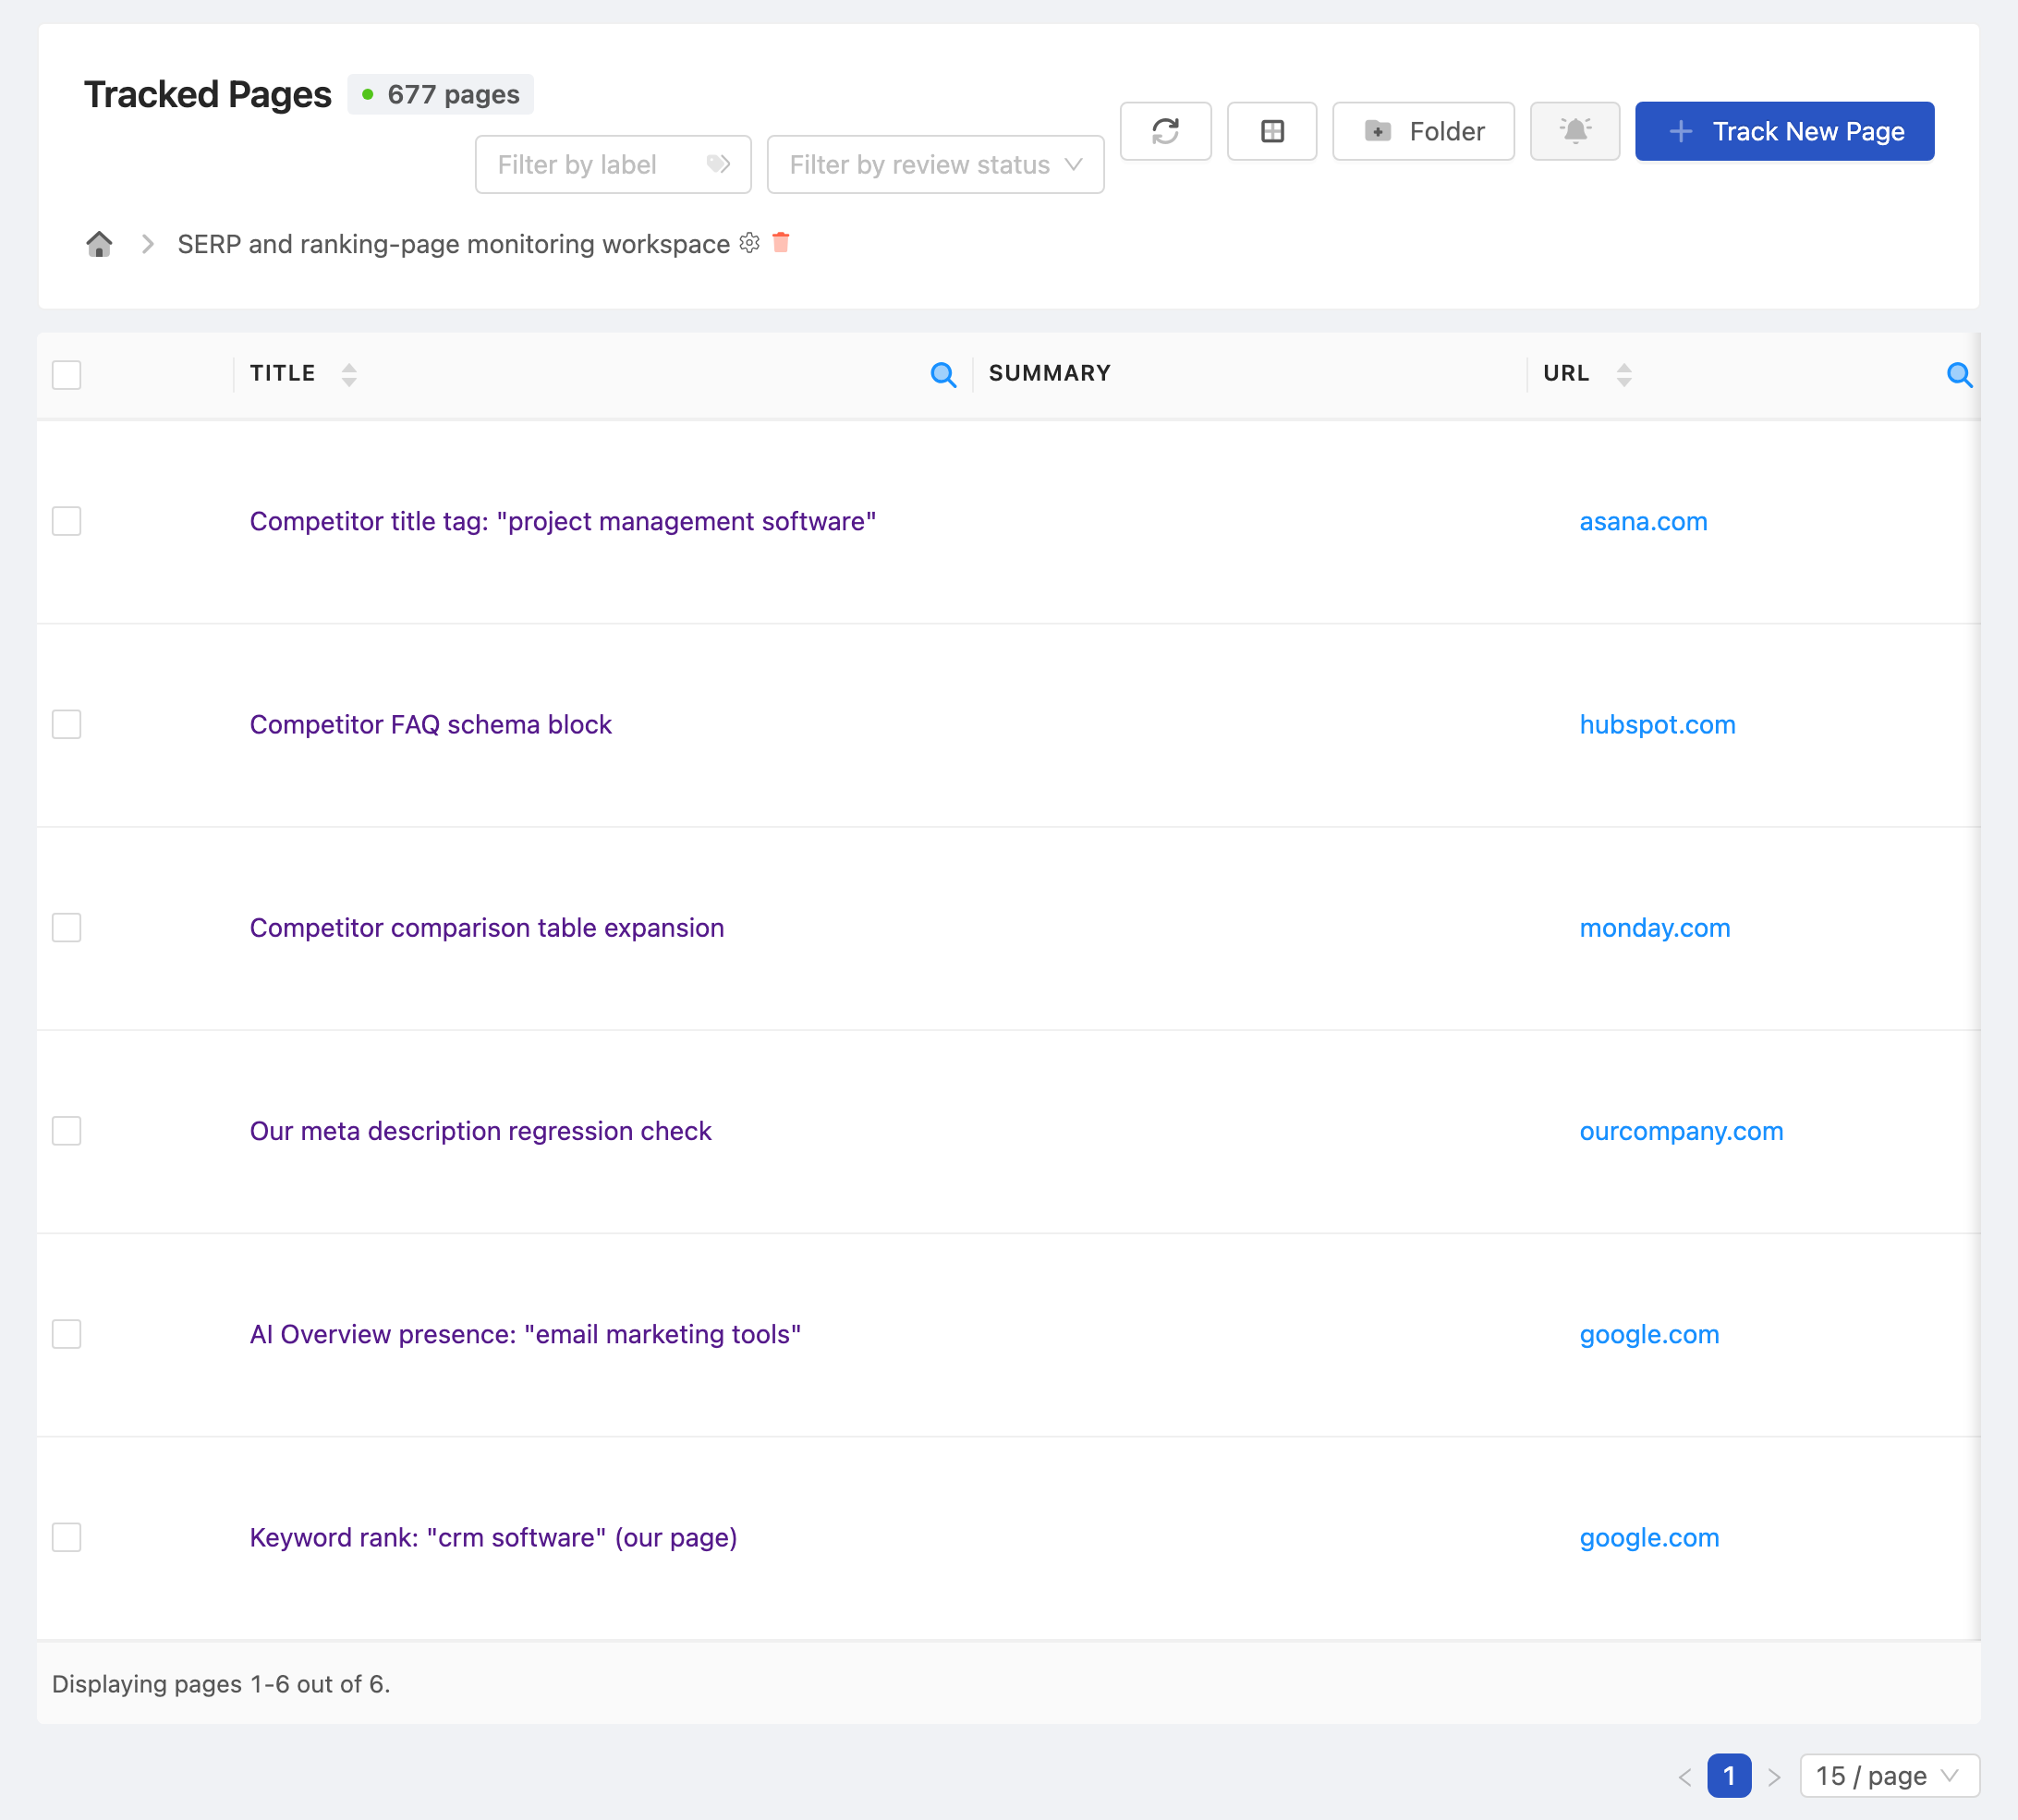This screenshot has height=1820, width=2018.
Task: Visit the ourcompany.com URL link
Action: coord(1681,1131)
